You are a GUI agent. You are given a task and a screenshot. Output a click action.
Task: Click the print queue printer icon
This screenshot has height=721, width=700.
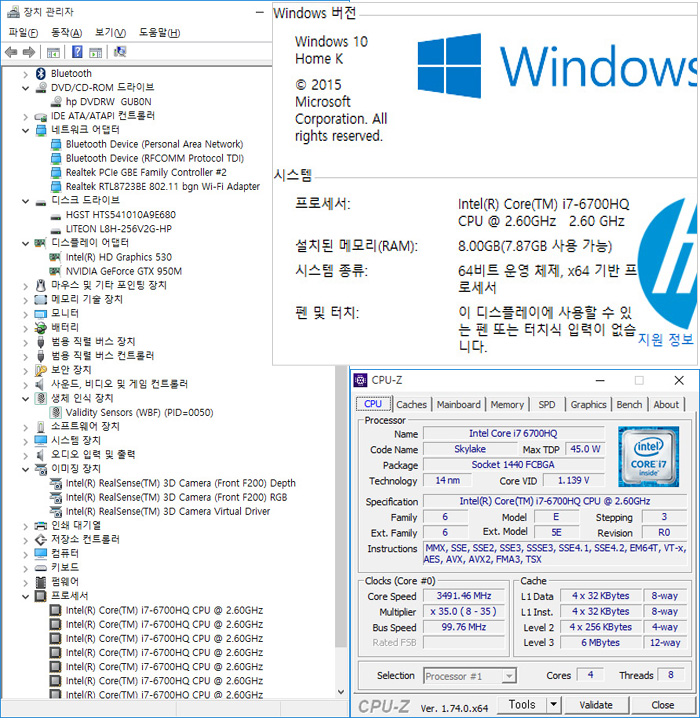pos(40,526)
